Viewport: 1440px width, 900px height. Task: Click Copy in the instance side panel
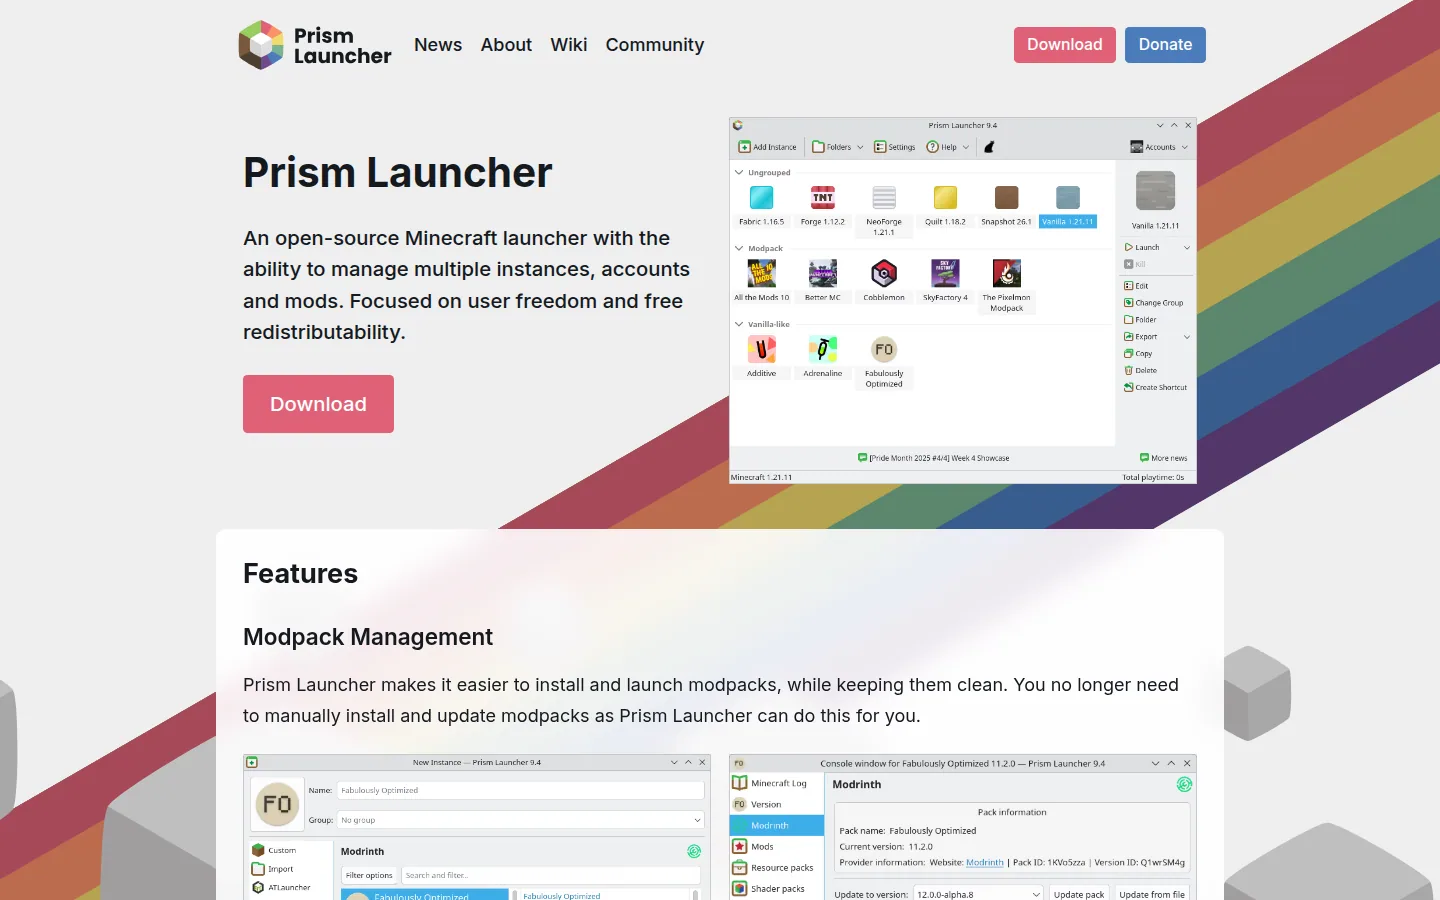point(1138,354)
